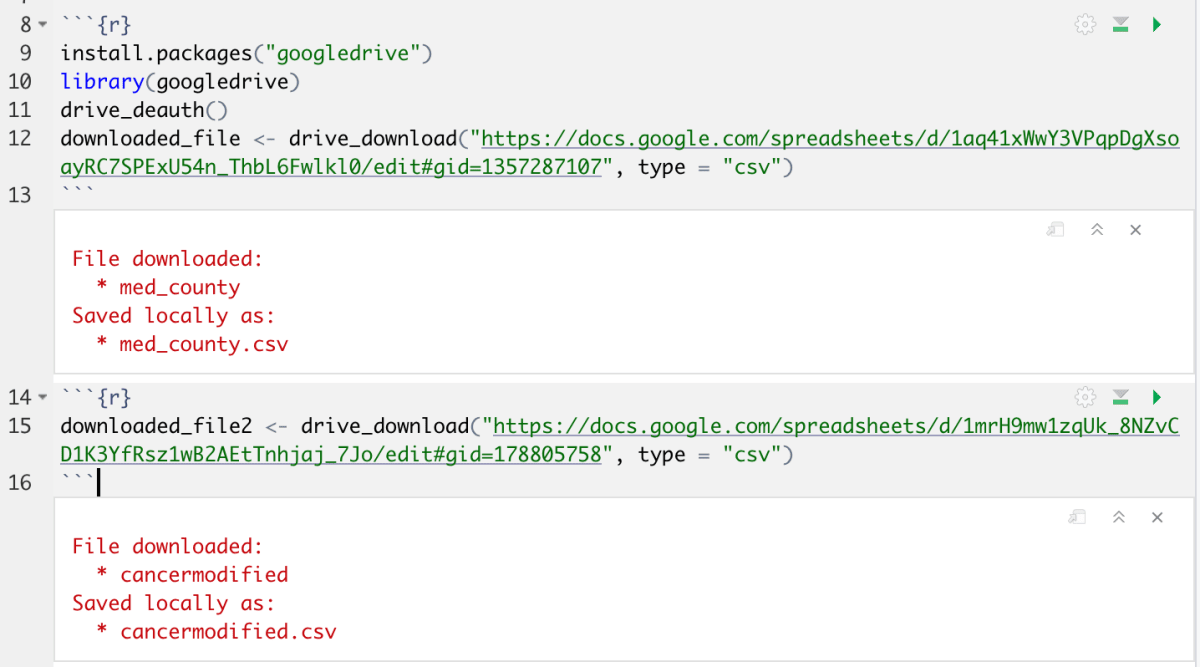Open chunk options gear for googledrive install chunk

(1085, 25)
